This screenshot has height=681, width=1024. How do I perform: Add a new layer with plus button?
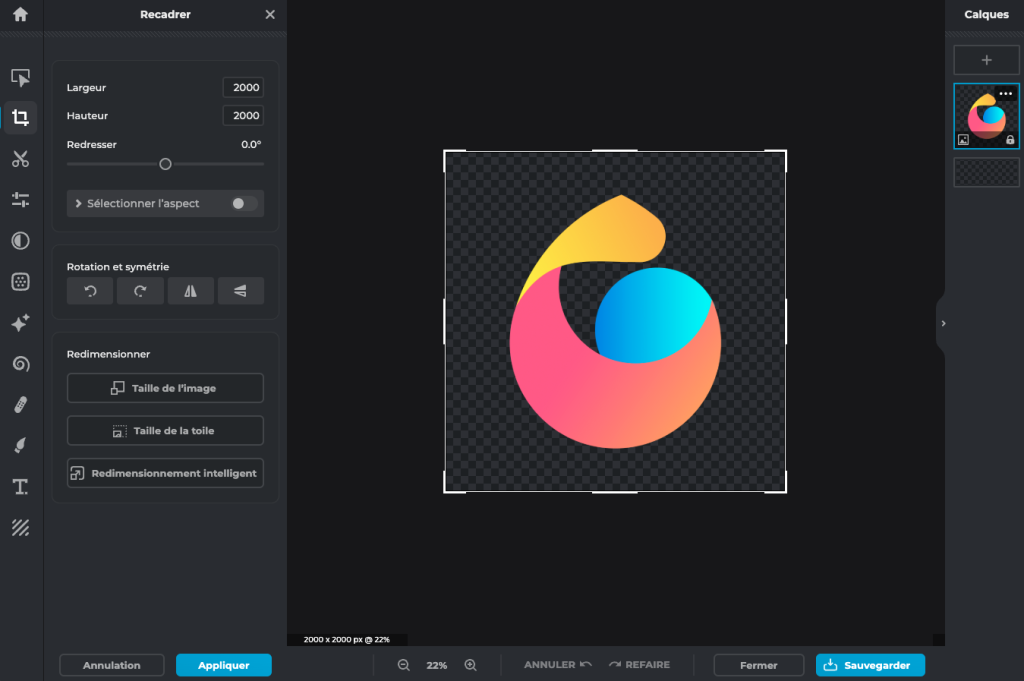[x=986, y=60]
